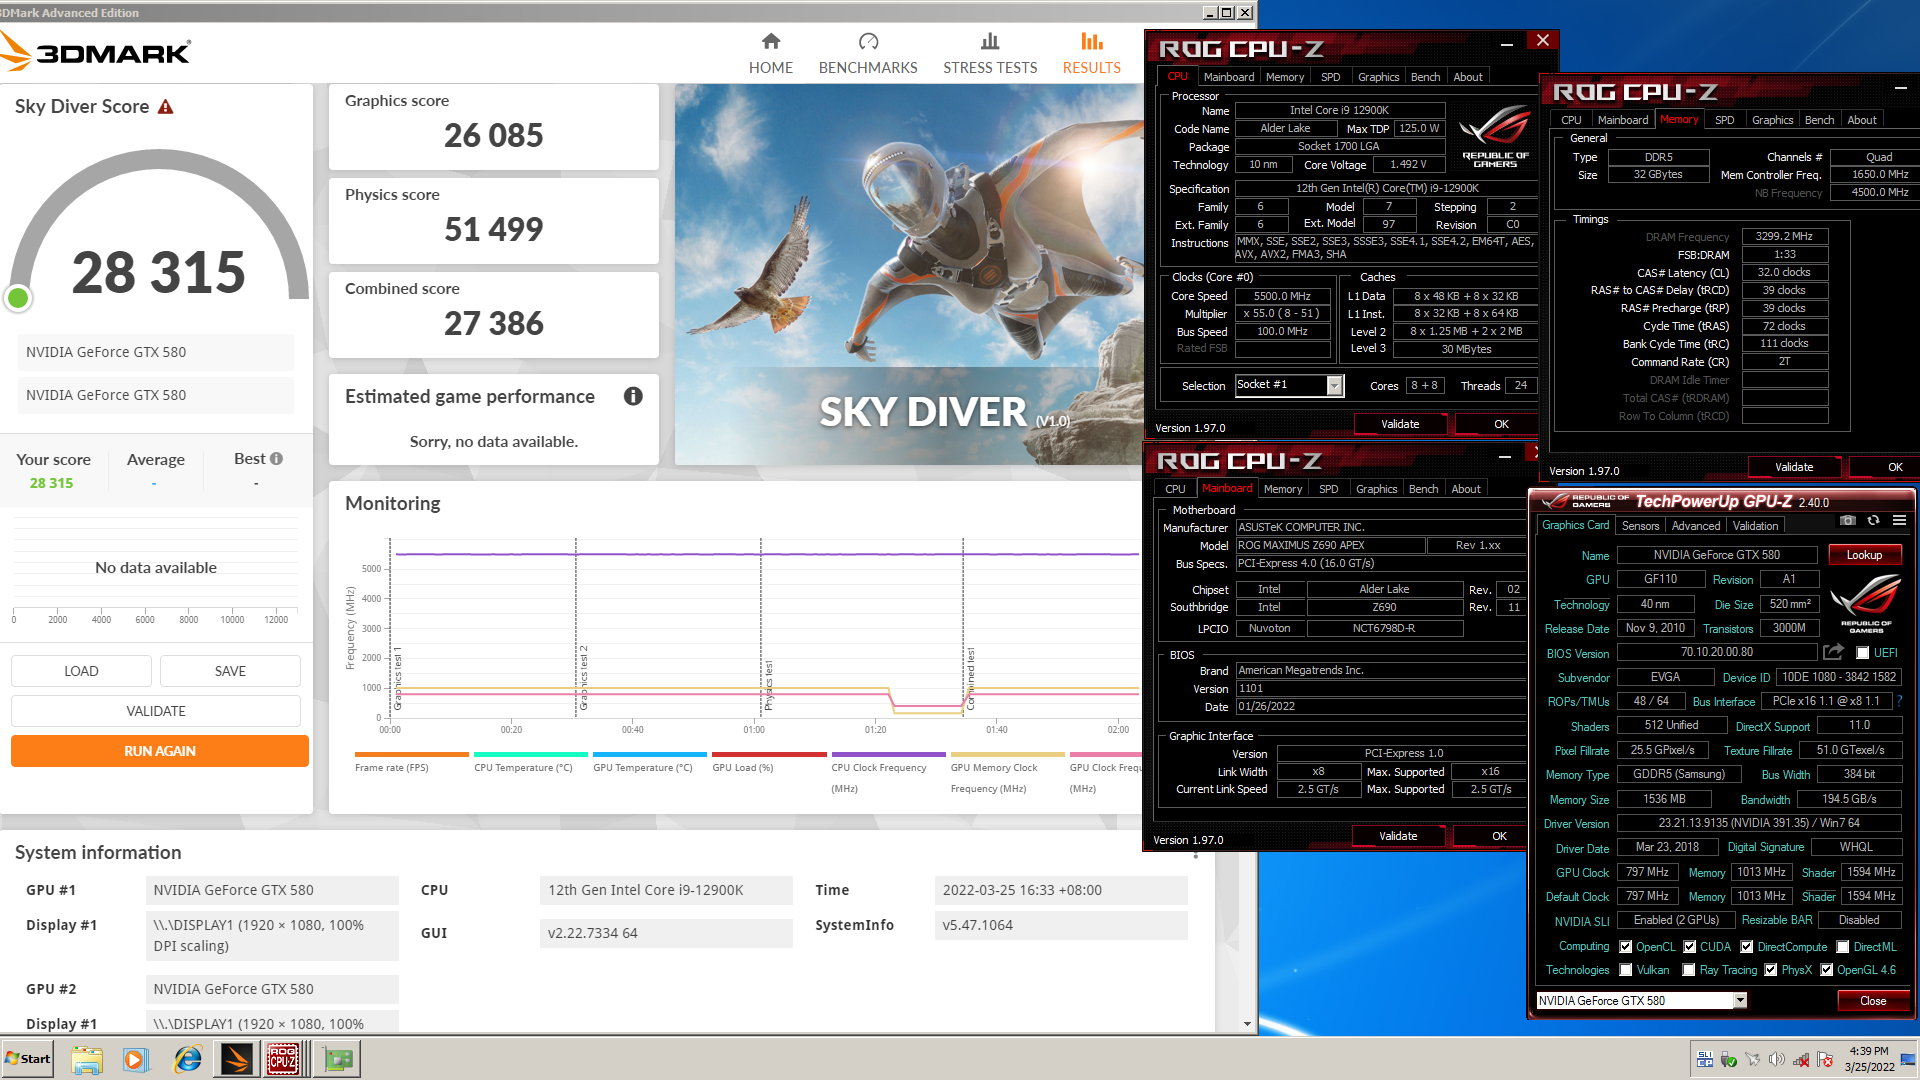The height and width of the screenshot is (1080, 1920).
Task: Toggle the CUDA checkbox in GPU-Z
Action: [x=1690, y=947]
